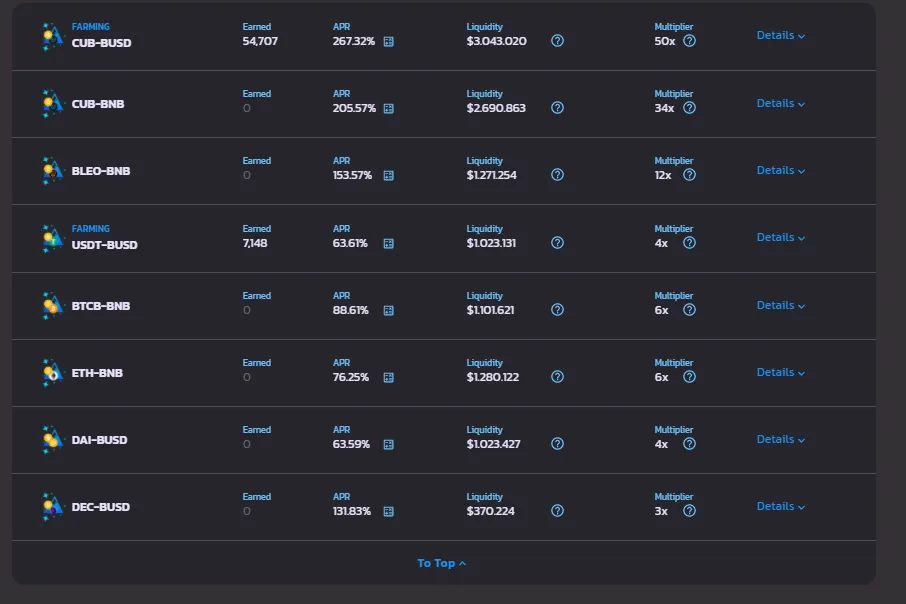Image resolution: width=906 pixels, height=604 pixels.
Task: Click the $2.690.863 liquidity value
Action: pyautogui.click(x=496, y=109)
